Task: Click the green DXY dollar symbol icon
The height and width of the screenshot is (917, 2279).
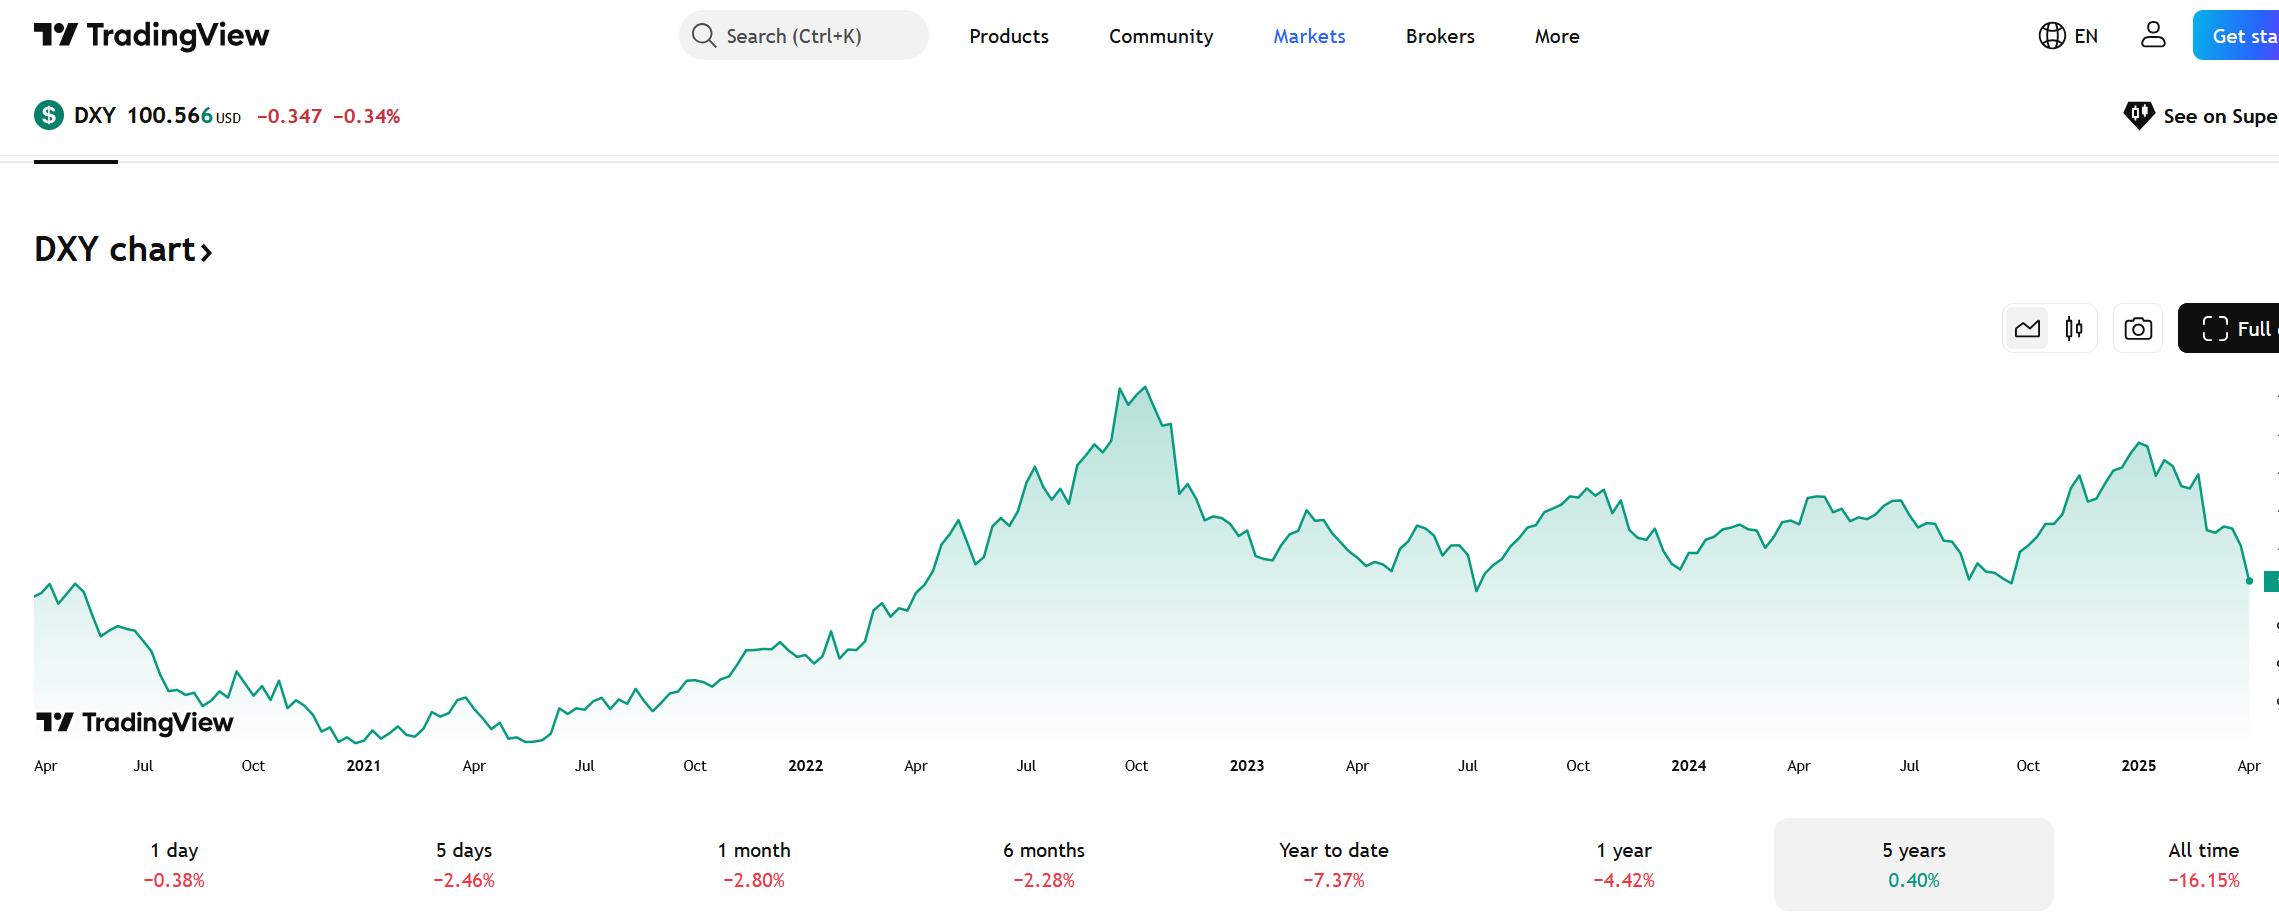Action: (x=48, y=116)
